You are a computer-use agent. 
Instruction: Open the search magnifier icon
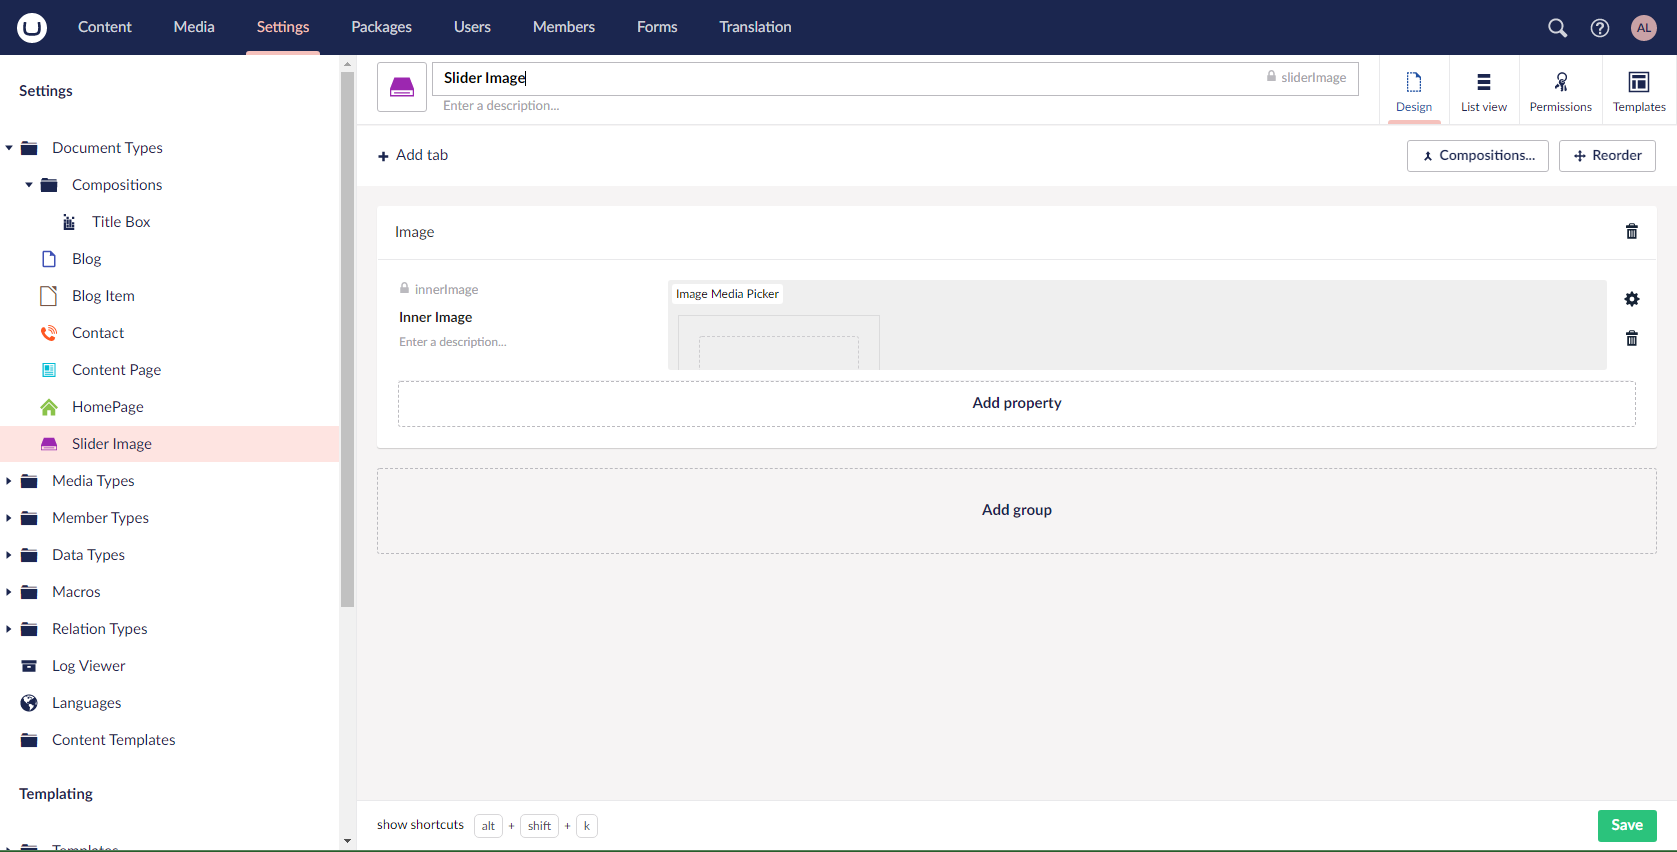point(1557,28)
